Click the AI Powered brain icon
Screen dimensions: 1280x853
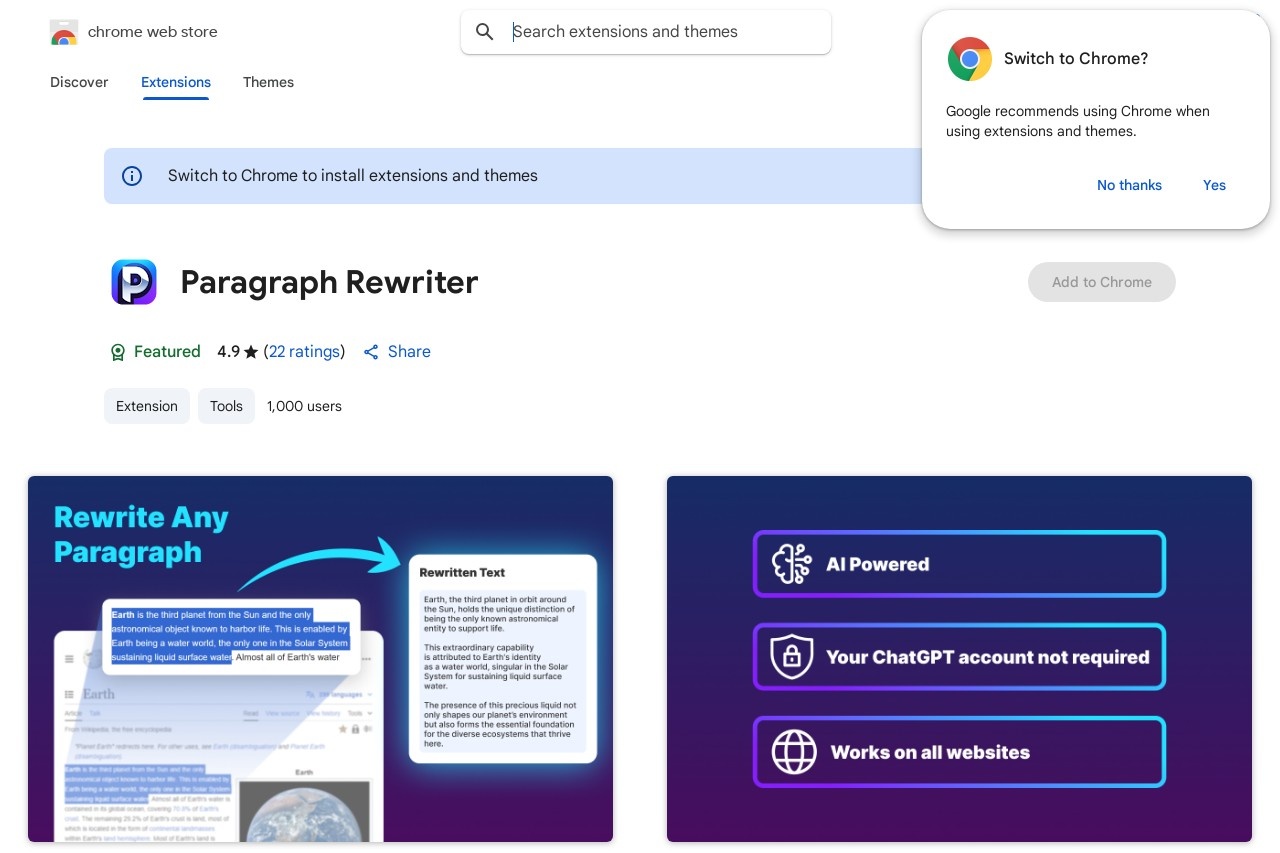792,564
